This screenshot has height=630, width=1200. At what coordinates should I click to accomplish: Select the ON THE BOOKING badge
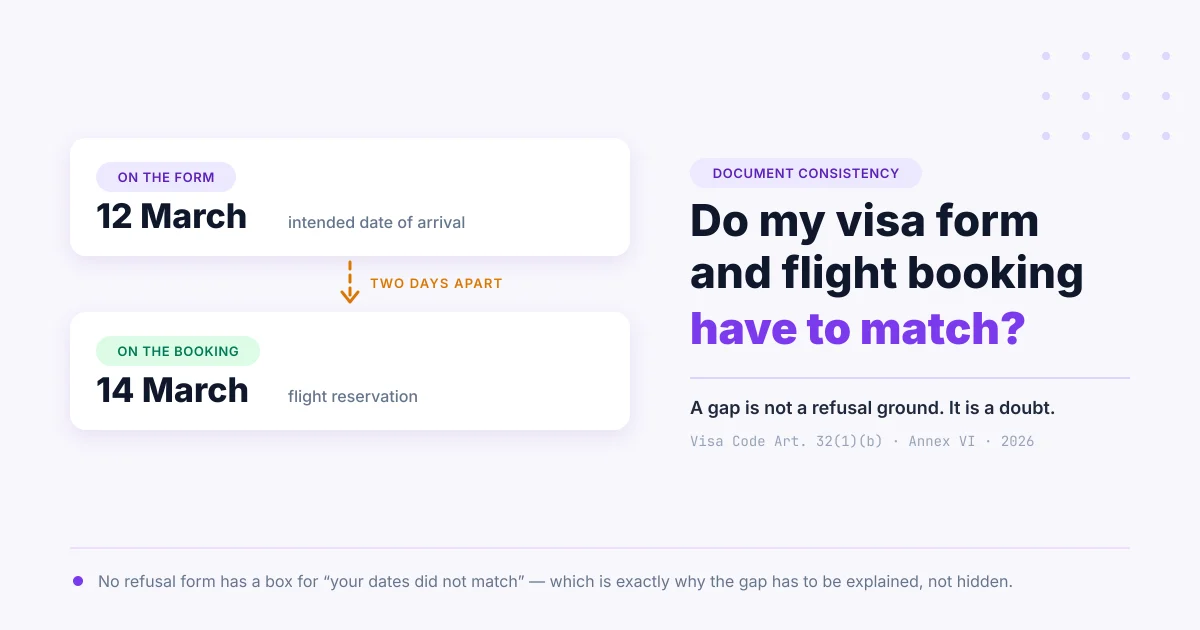coord(178,351)
